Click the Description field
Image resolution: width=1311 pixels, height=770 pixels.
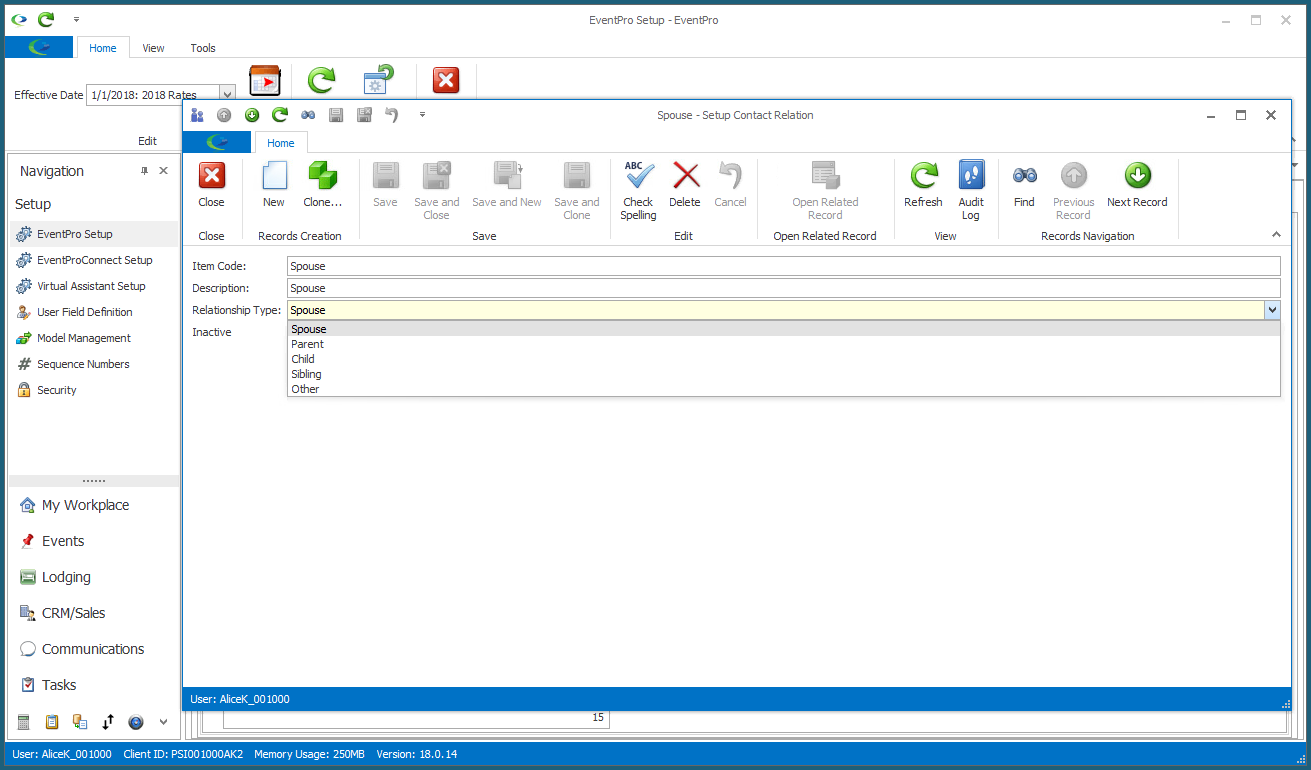coord(783,288)
